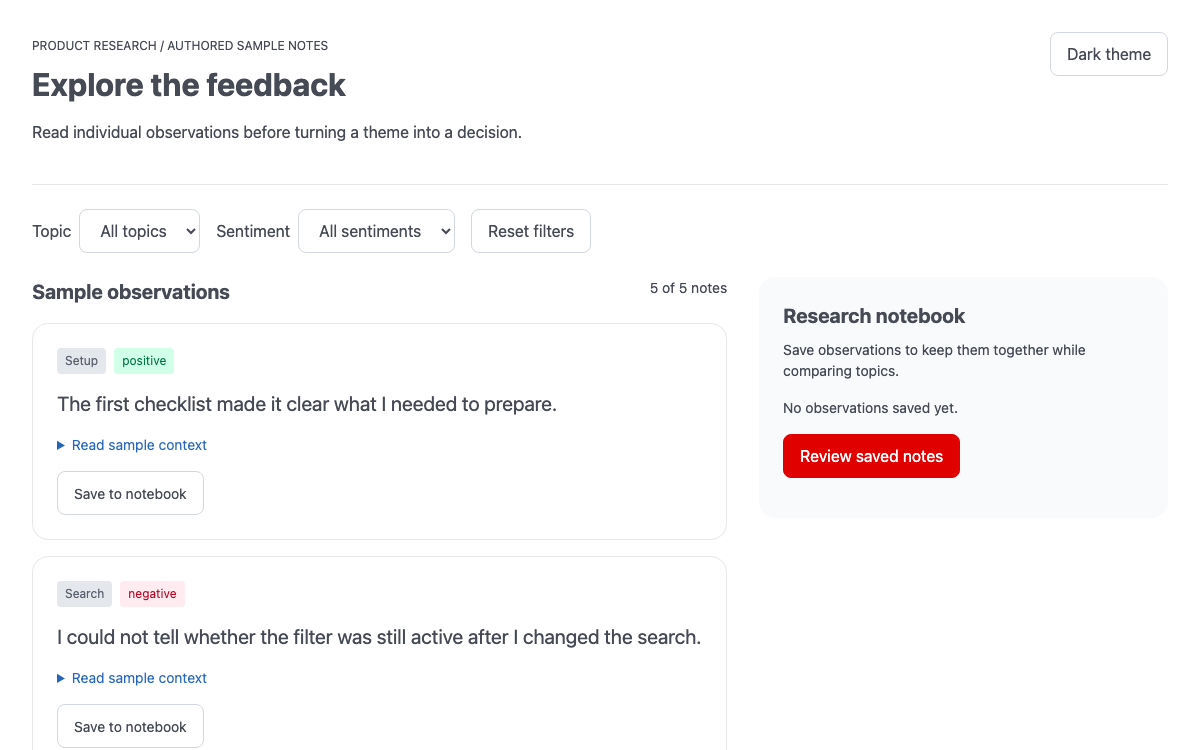Click the Search topic tag
The width and height of the screenshot is (1200, 750).
pyautogui.click(x=85, y=594)
